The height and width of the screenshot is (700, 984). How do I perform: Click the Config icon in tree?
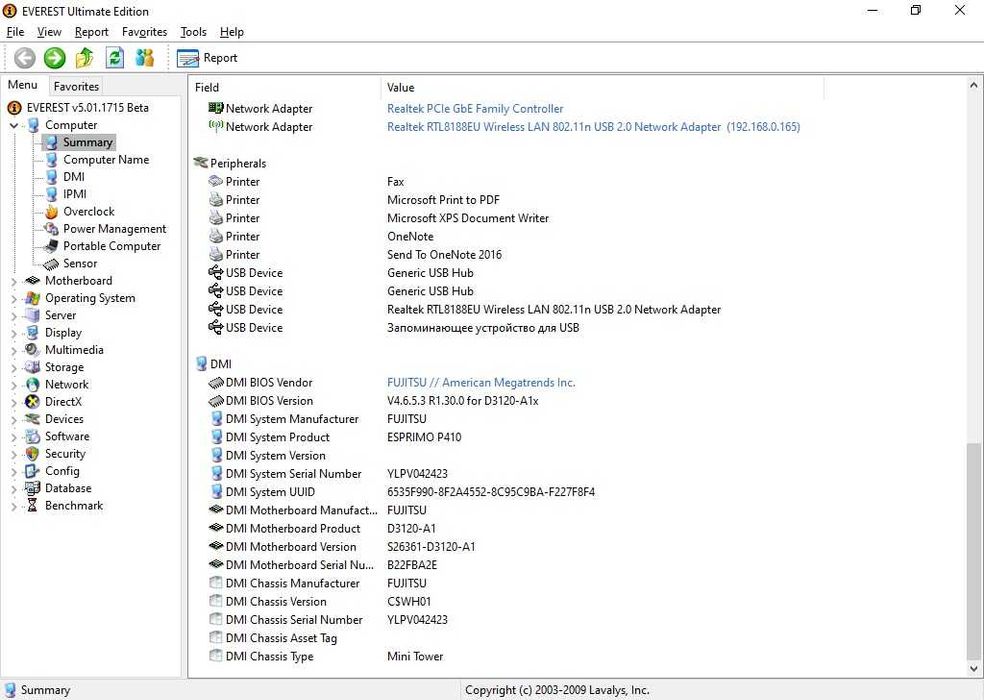pos(33,471)
